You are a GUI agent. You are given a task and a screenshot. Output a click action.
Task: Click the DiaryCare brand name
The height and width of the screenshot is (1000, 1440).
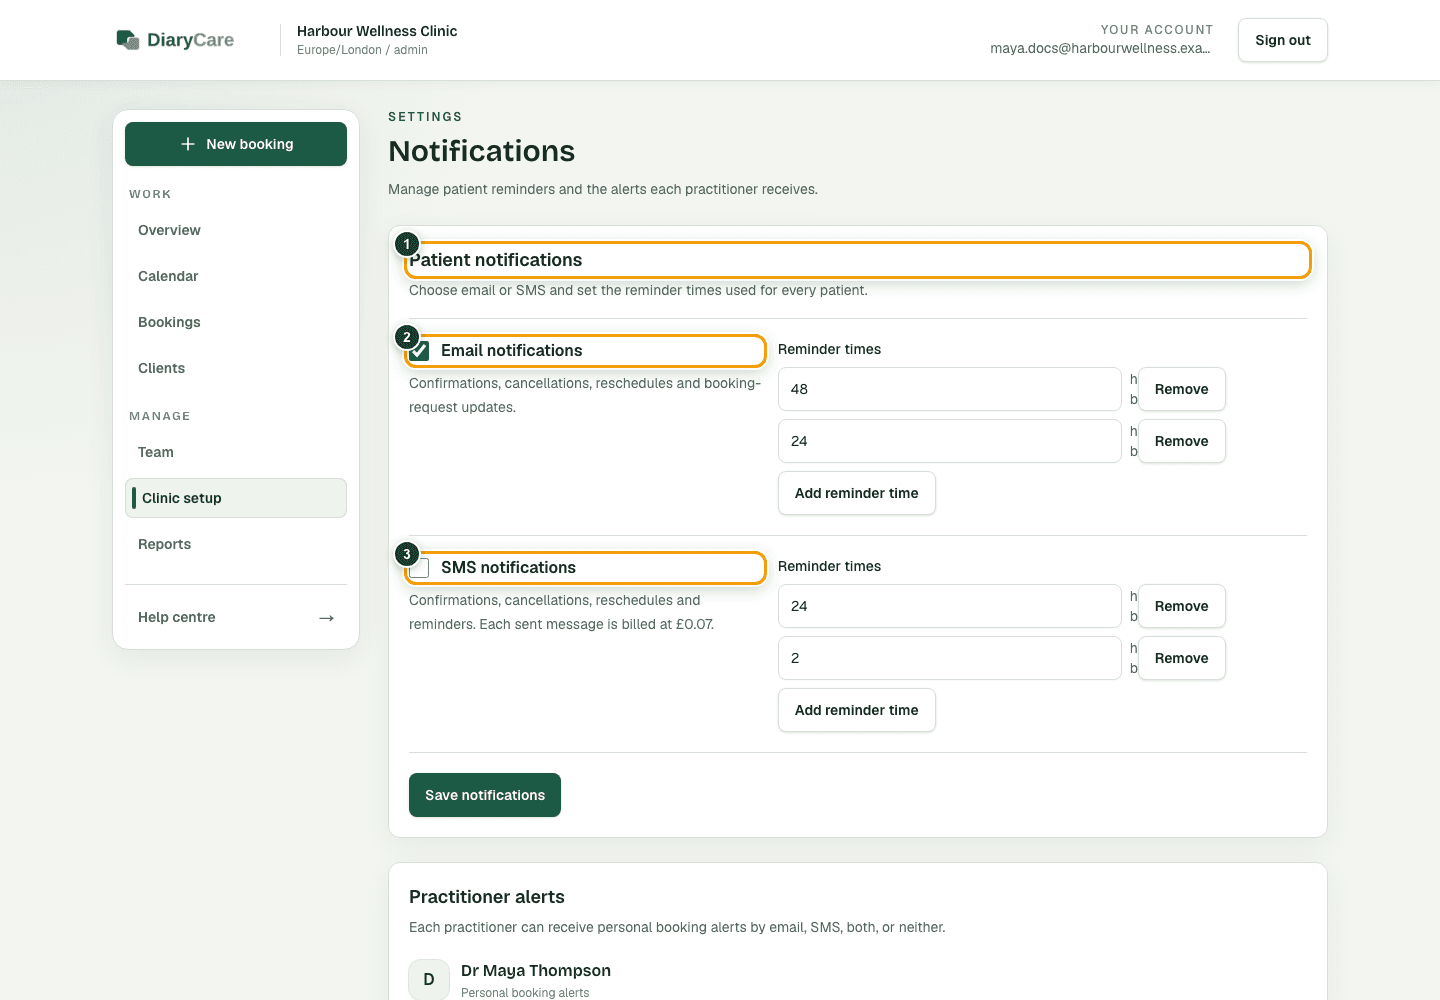[x=190, y=40]
